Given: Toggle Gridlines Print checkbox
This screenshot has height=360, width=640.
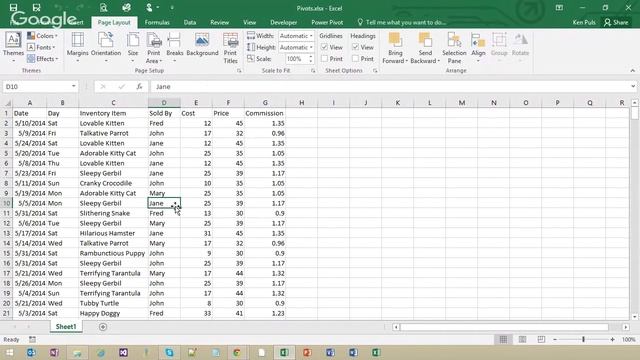Looking at the screenshot, I should (x=324, y=59).
